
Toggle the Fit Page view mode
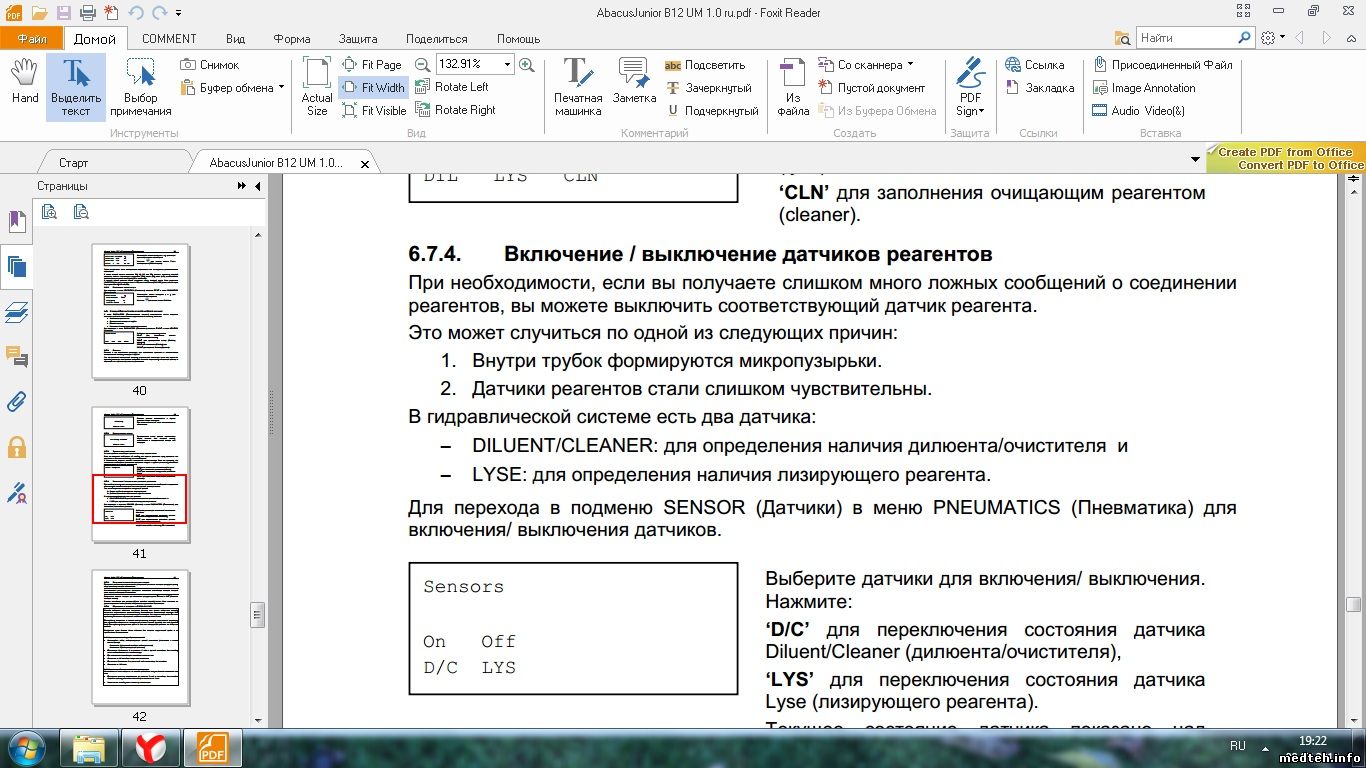[372, 65]
